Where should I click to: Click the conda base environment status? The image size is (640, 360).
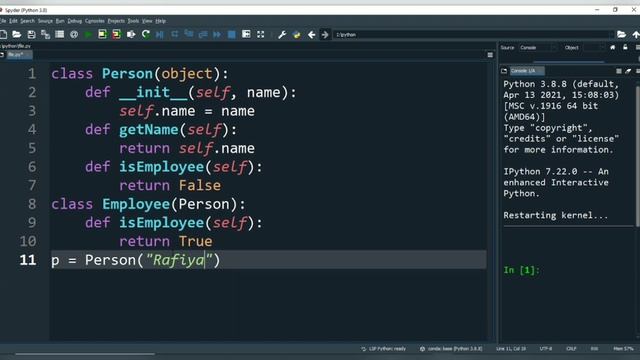click(x=451, y=349)
